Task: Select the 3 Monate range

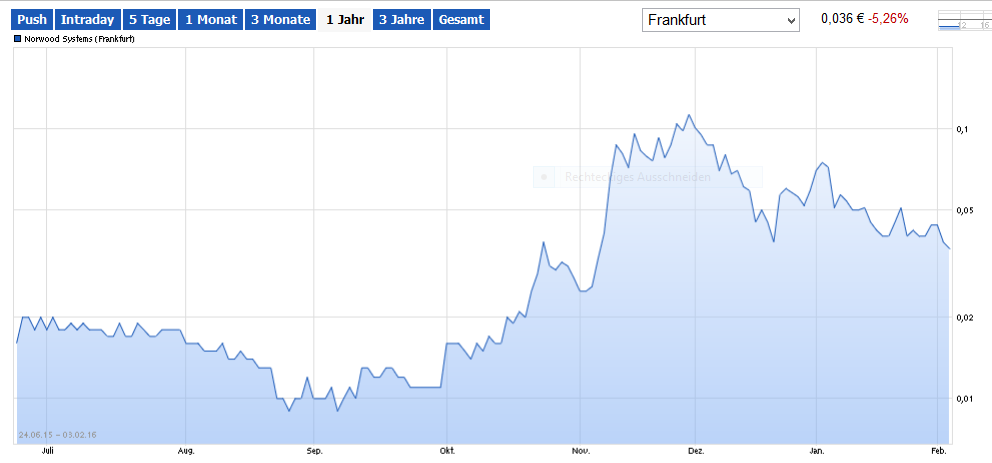Action: pyautogui.click(x=280, y=20)
